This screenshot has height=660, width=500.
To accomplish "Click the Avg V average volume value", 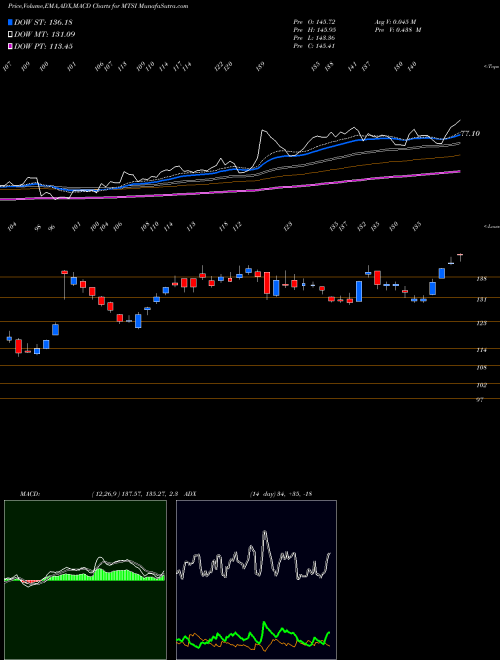I will 395,21.
